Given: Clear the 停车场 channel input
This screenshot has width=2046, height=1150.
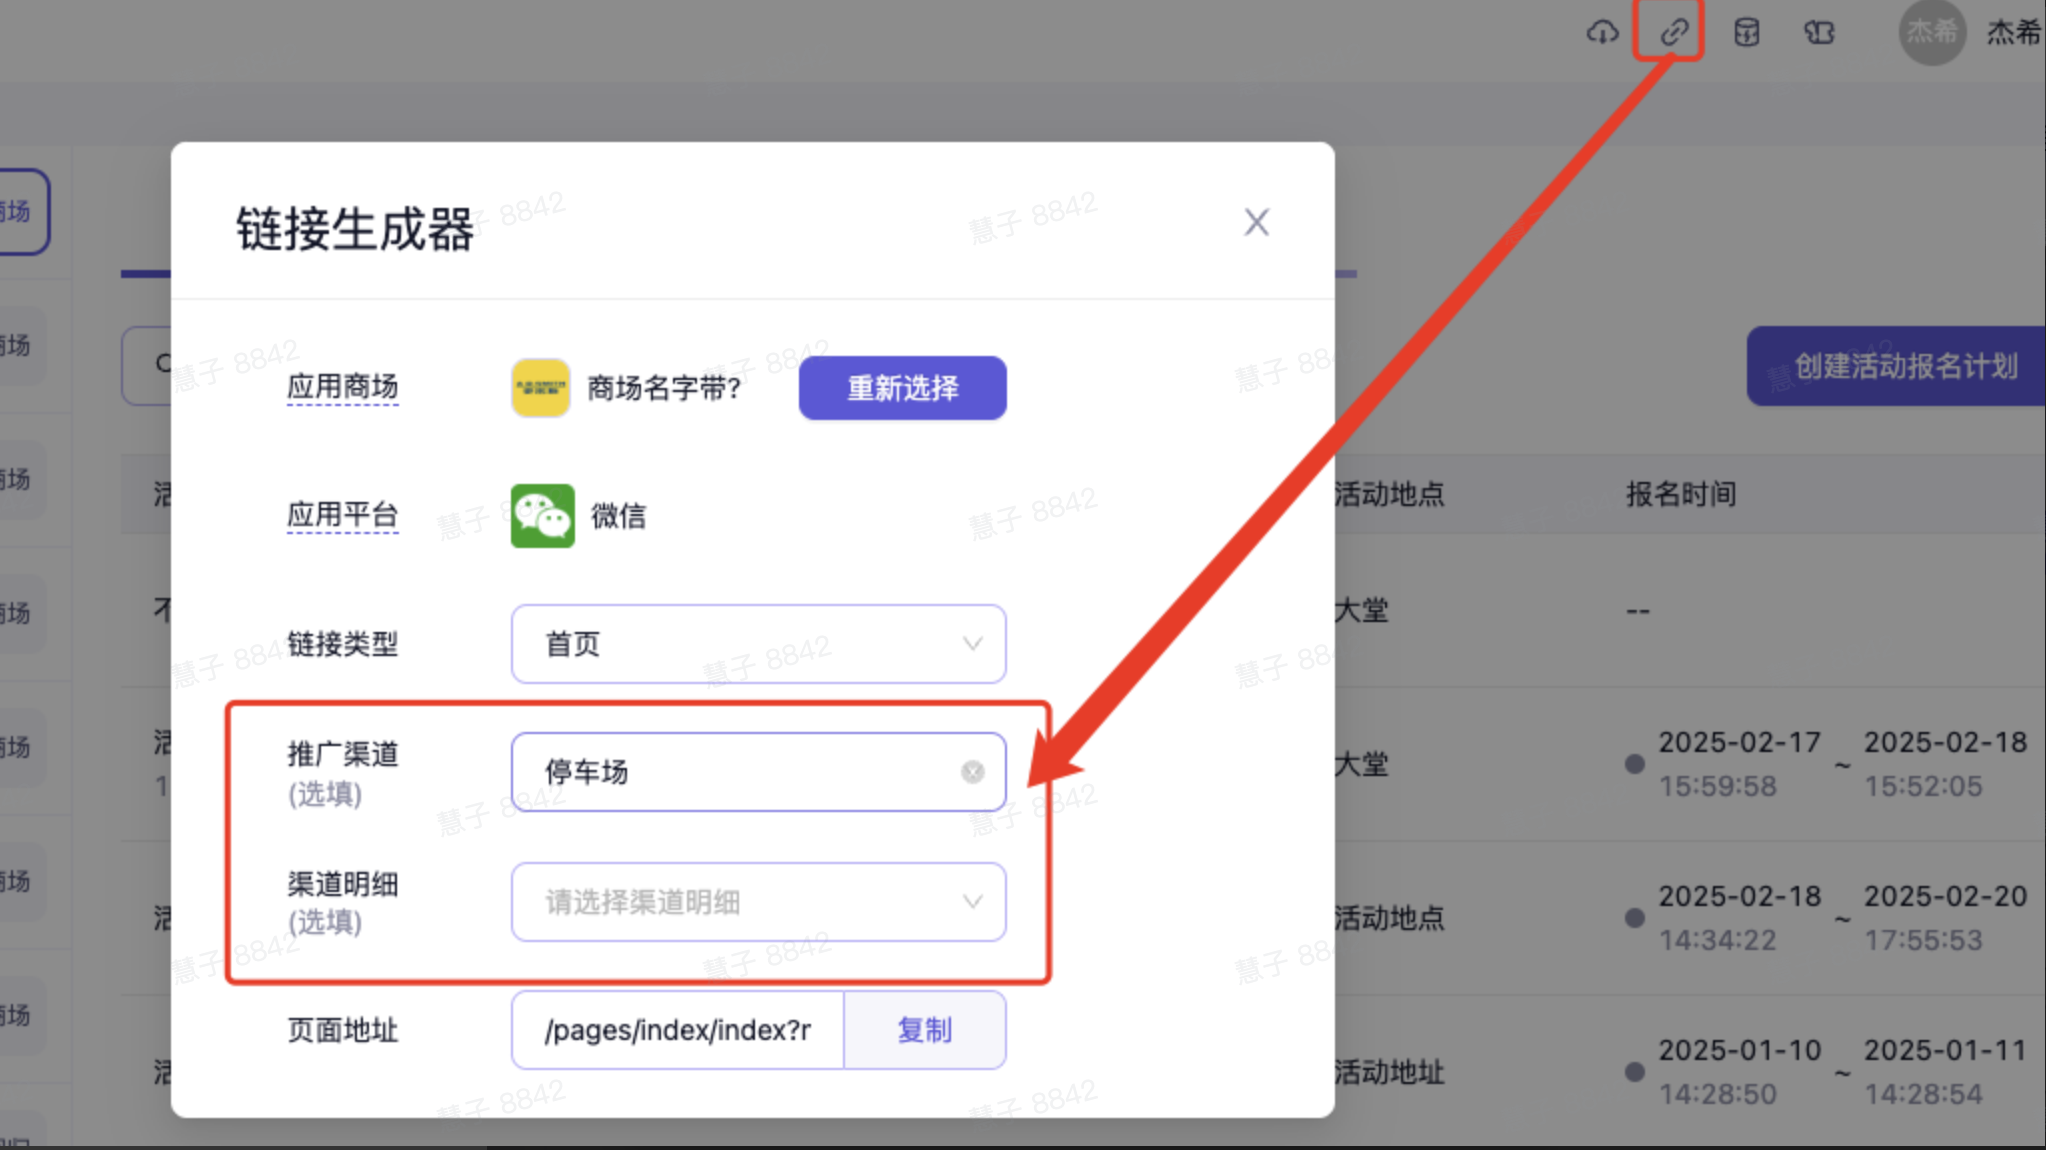Looking at the screenshot, I should (972, 772).
